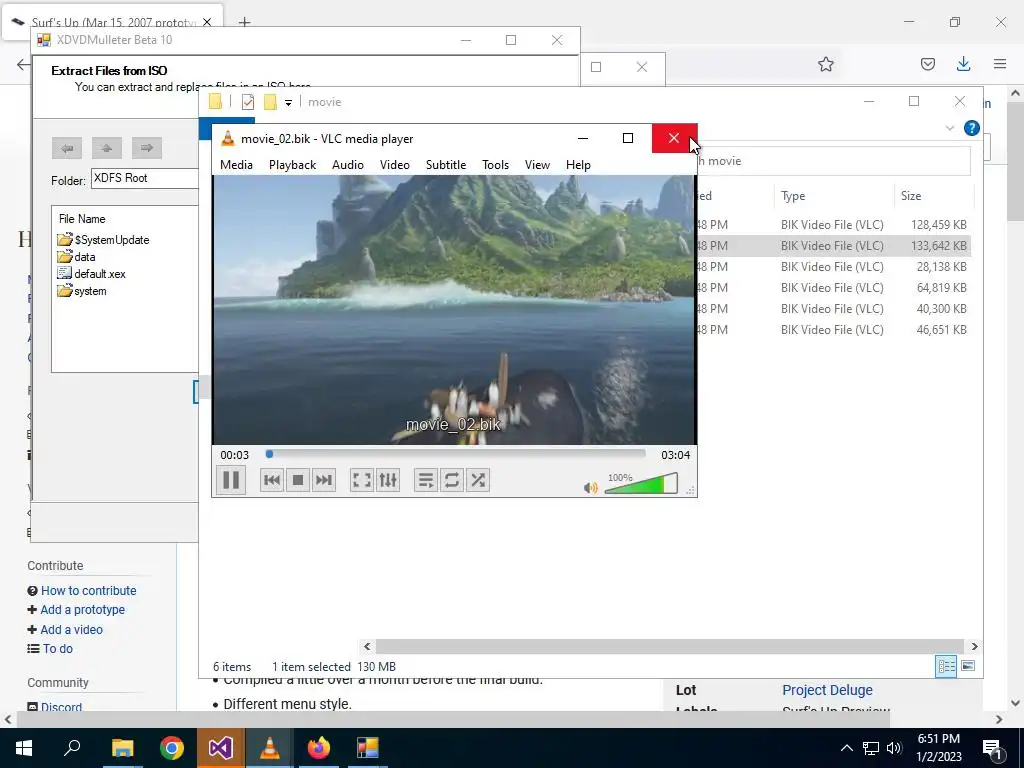
Task: Toggle VLC fullscreen mode
Action: click(362, 480)
